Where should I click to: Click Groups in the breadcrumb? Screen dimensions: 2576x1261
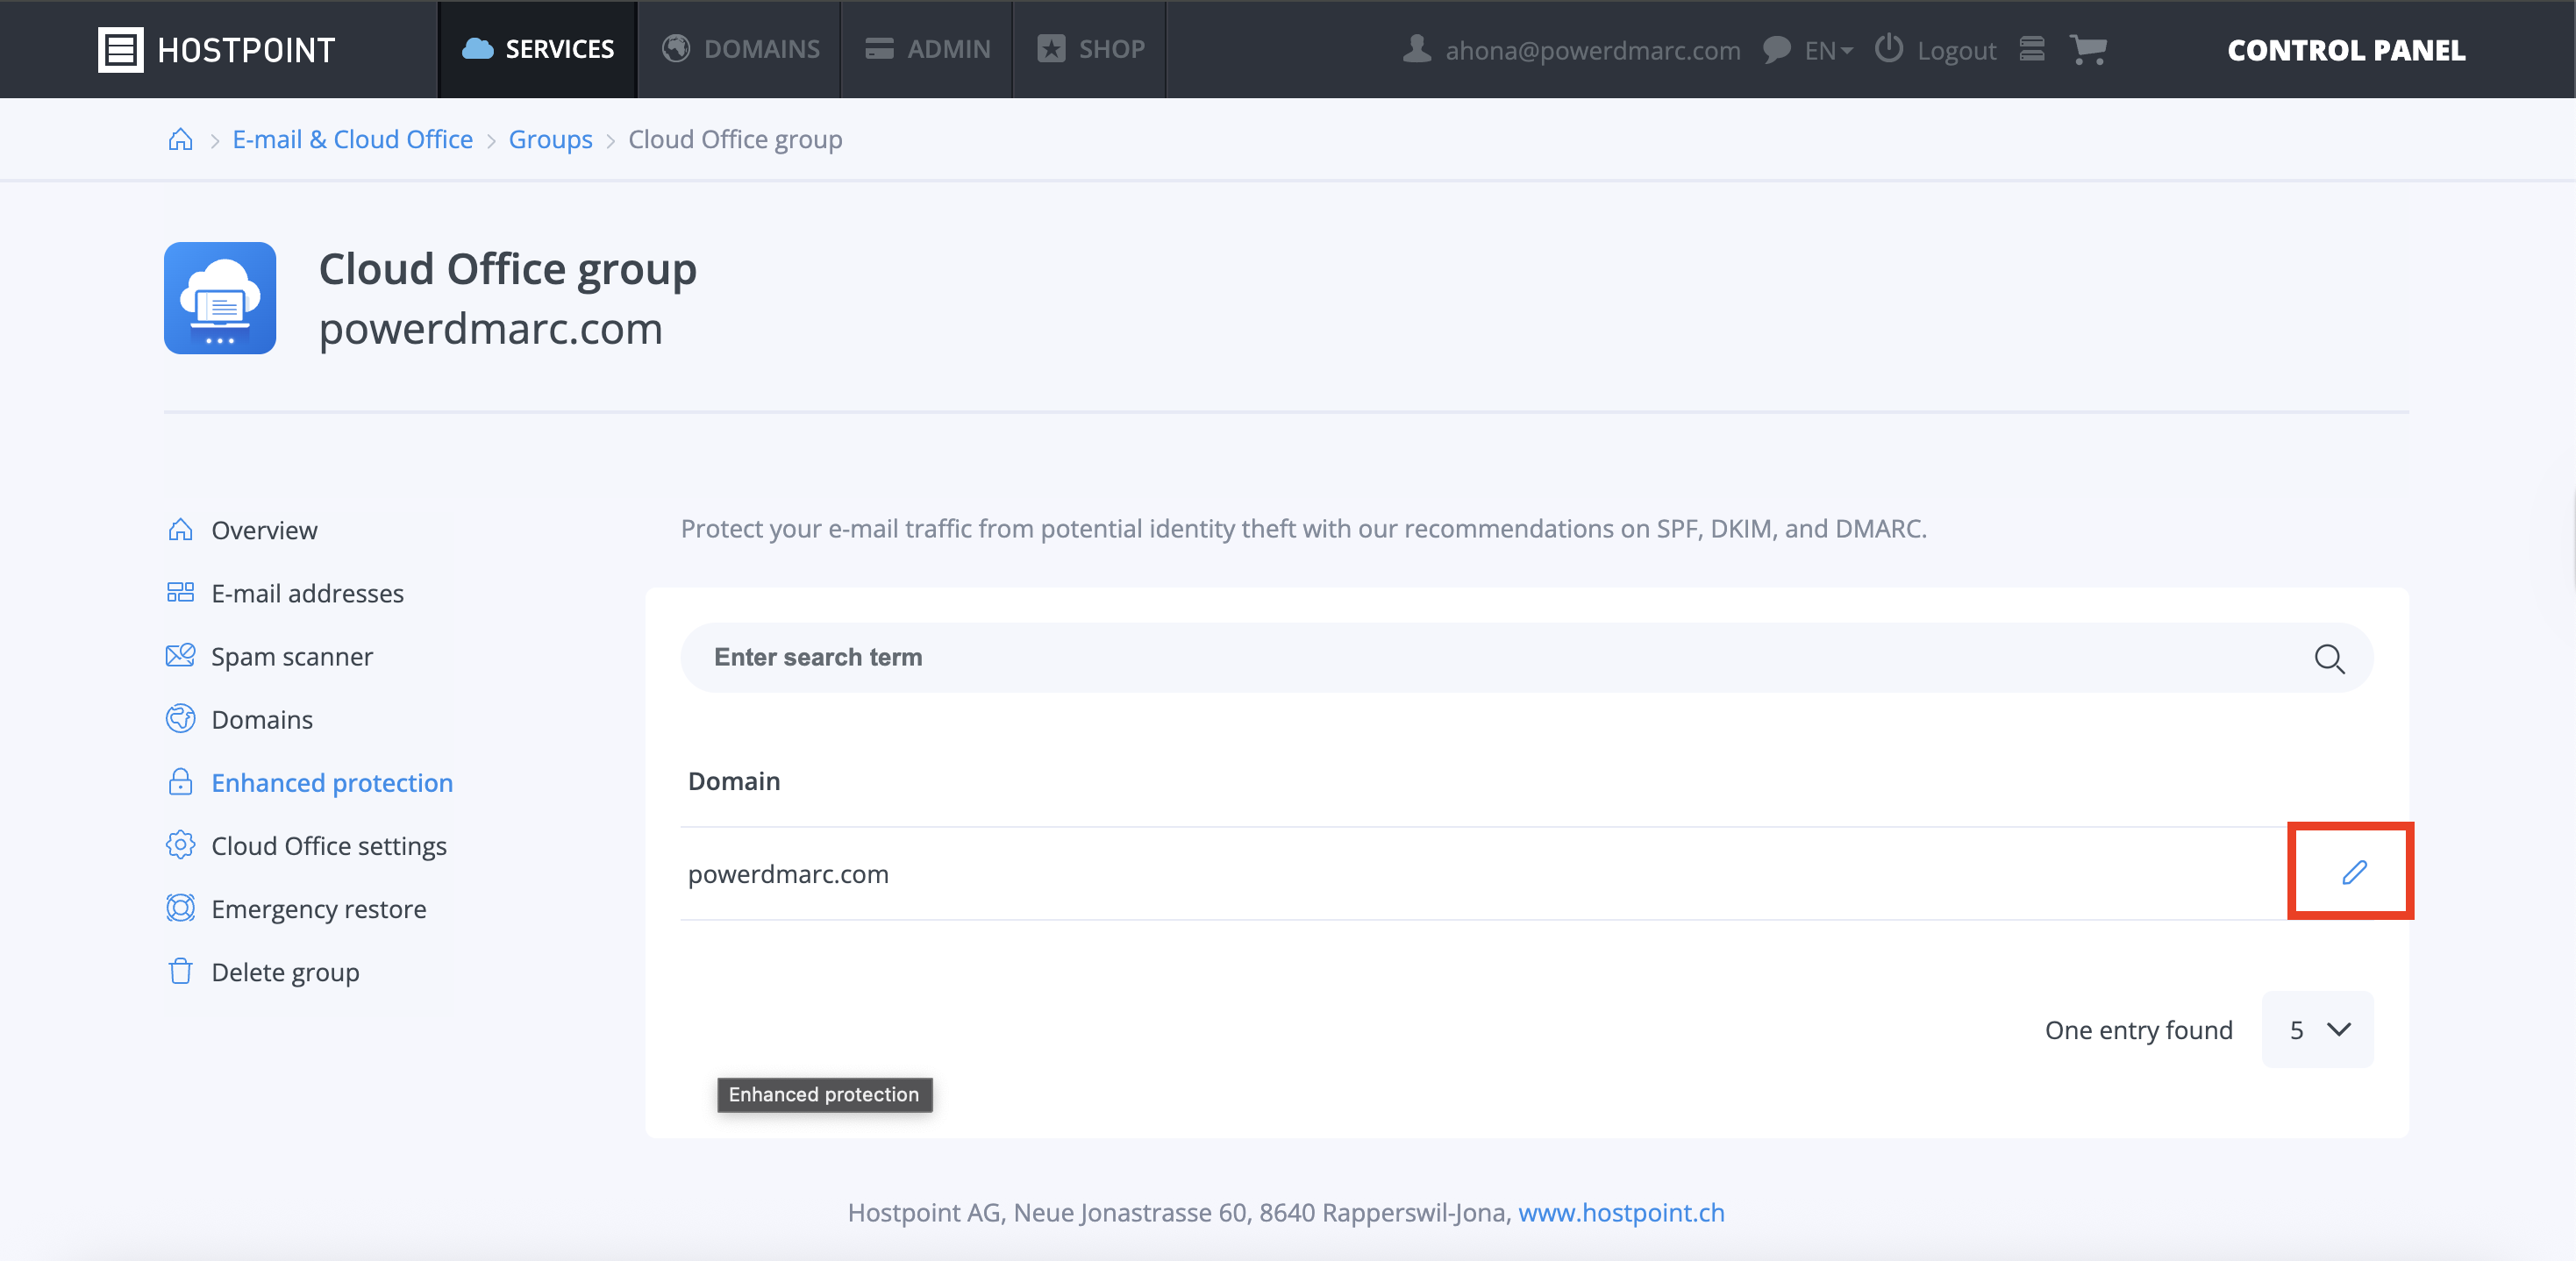click(550, 139)
